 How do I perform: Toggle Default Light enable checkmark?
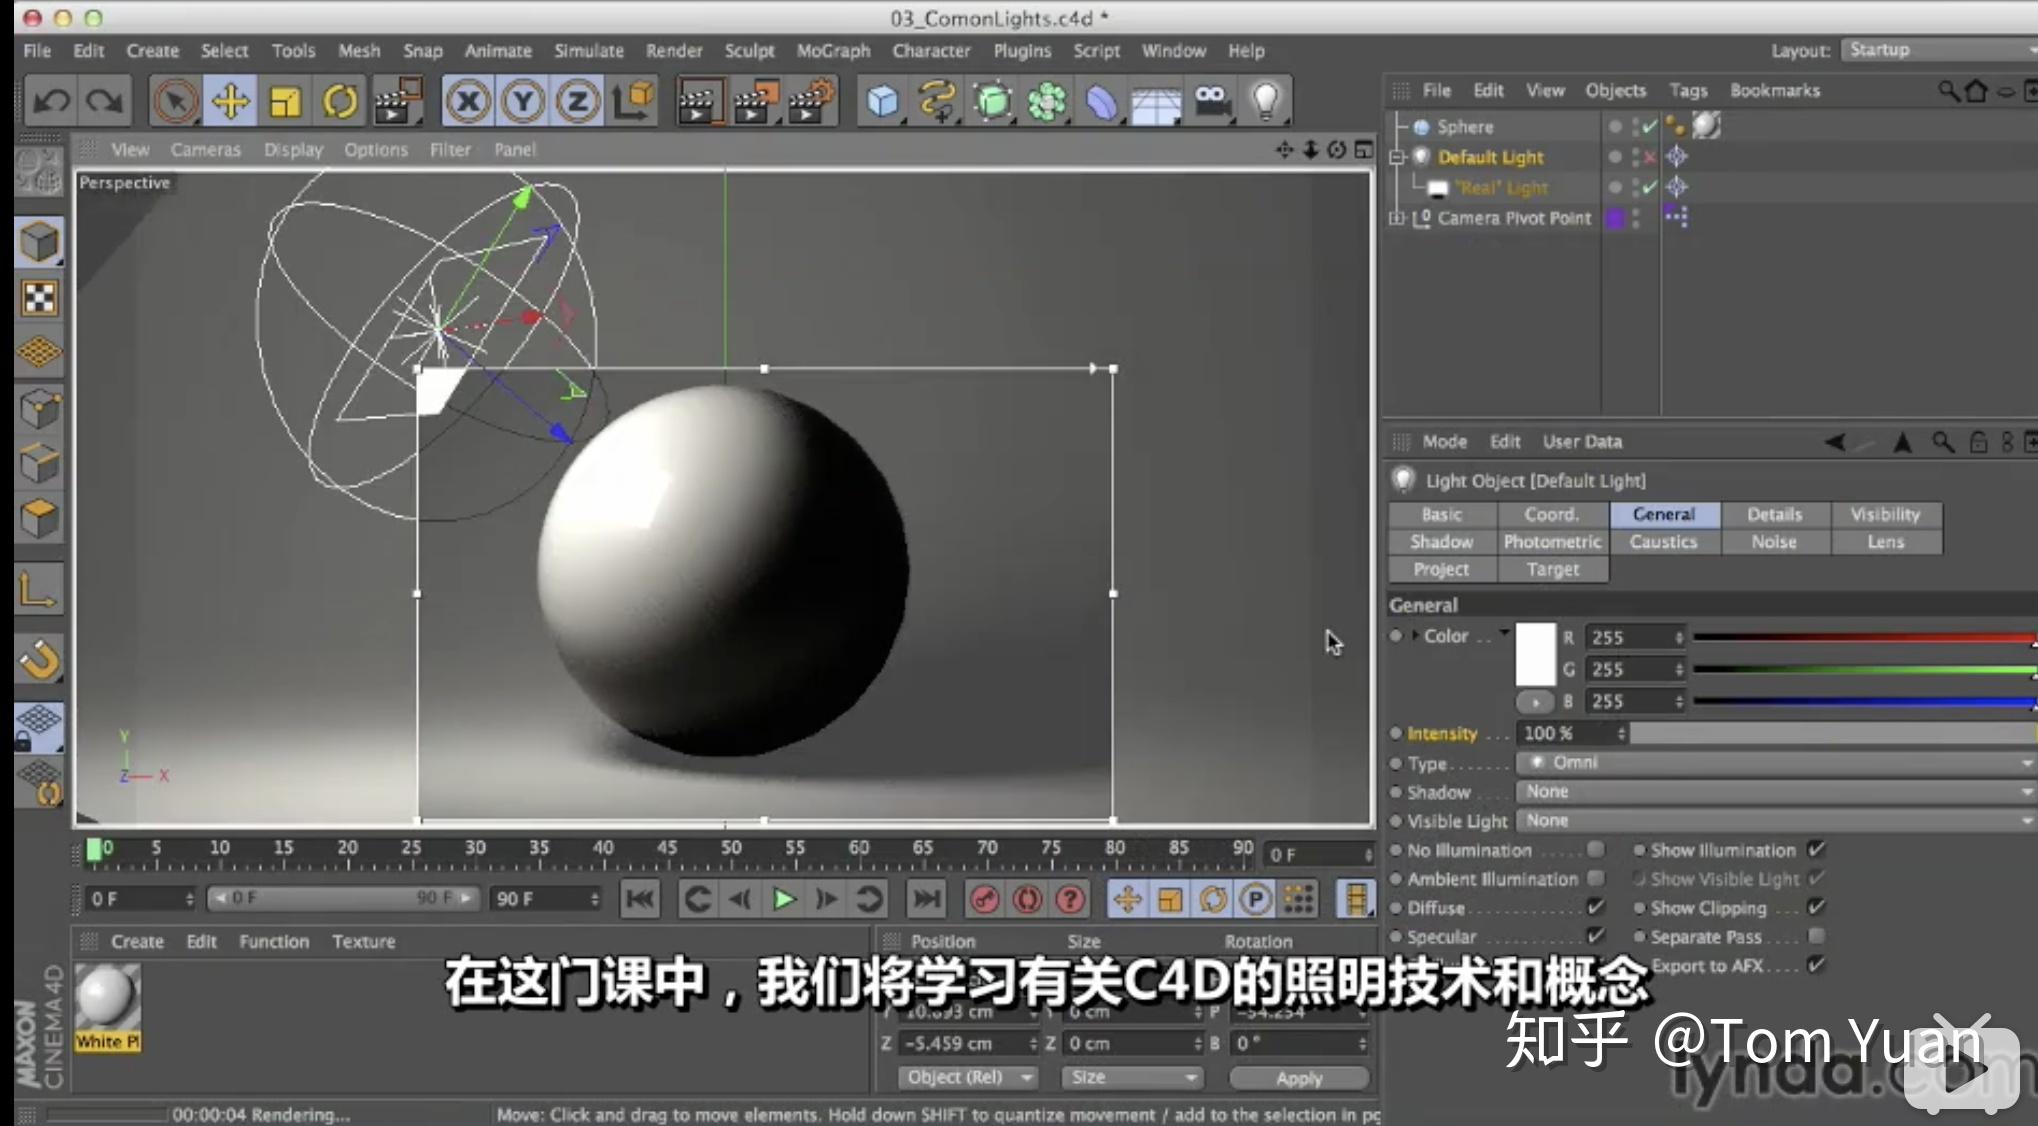1649,157
